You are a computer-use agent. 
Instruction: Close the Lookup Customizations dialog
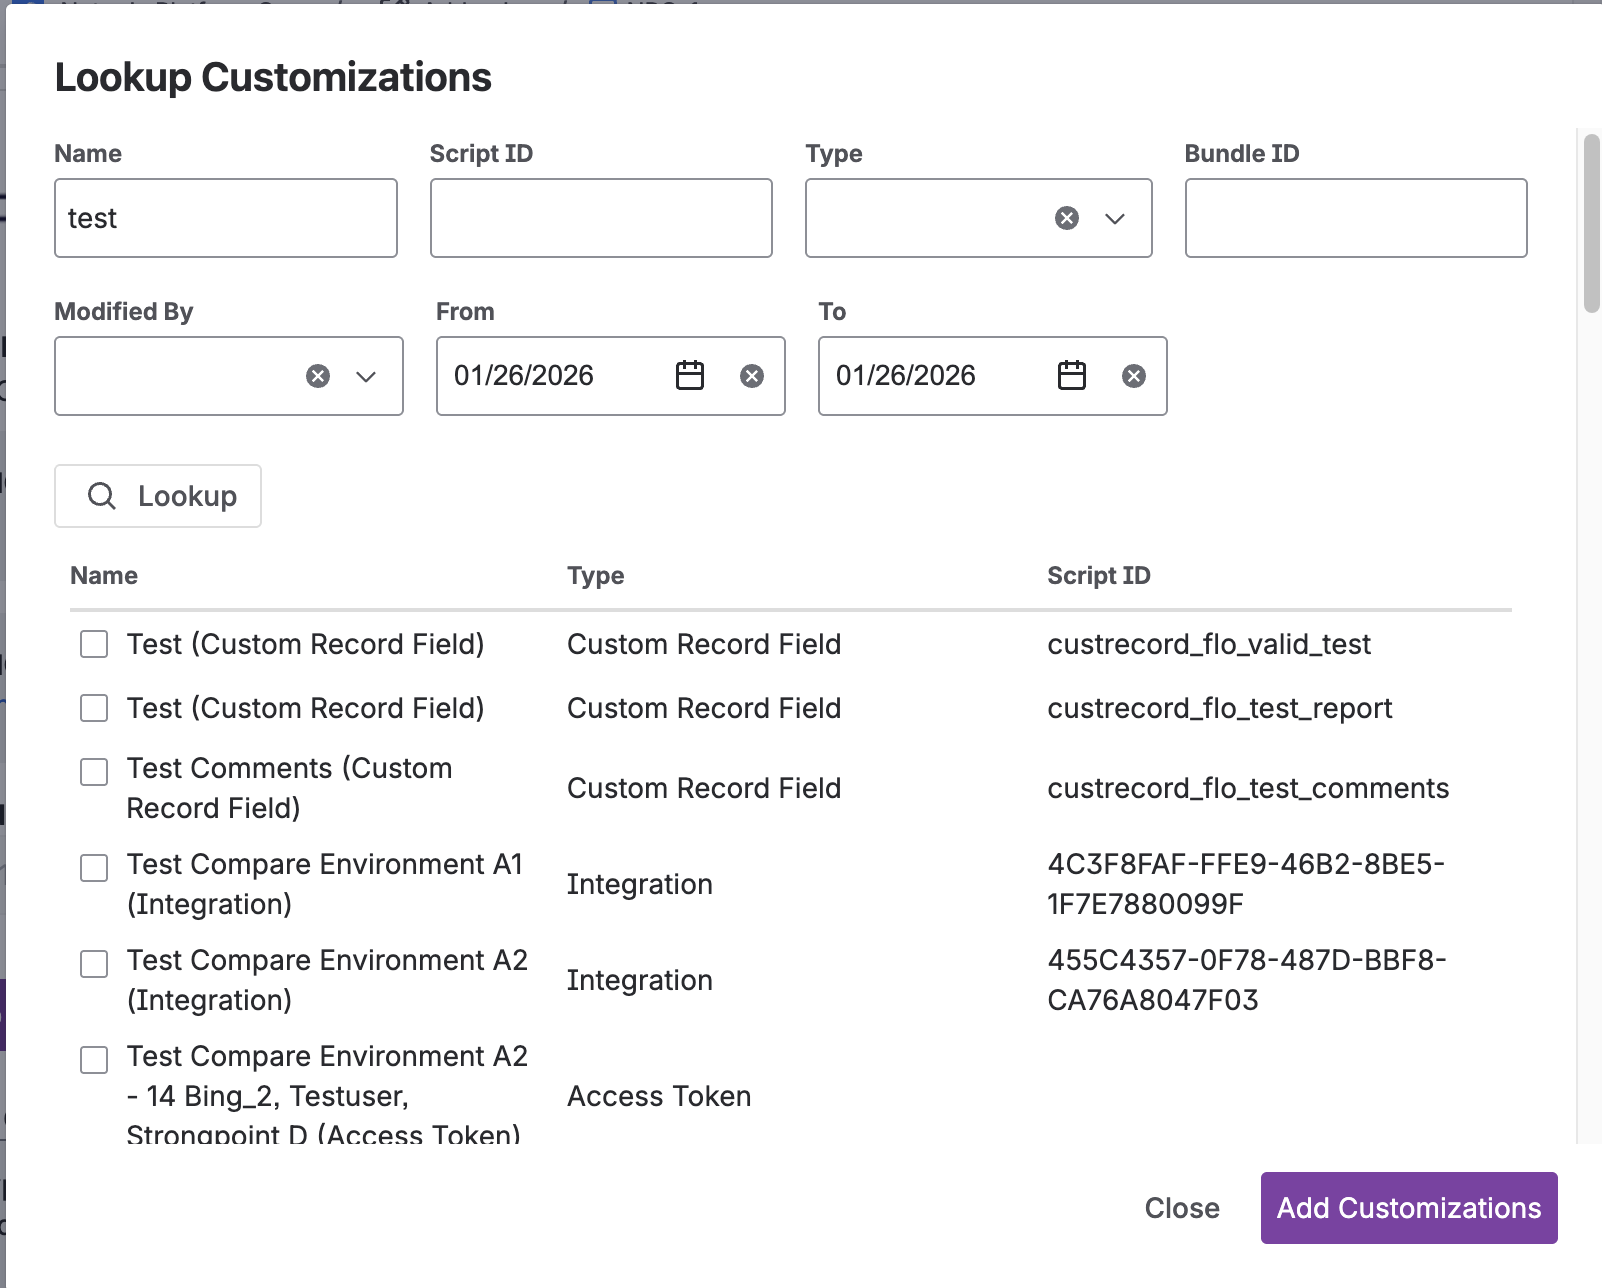coord(1181,1207)
